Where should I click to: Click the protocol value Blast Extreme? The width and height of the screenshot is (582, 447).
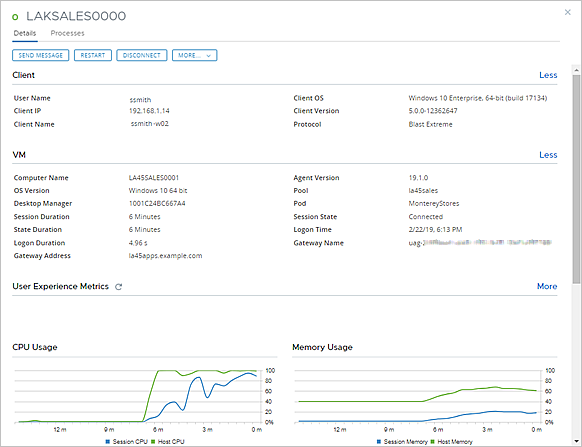point(431,124)
